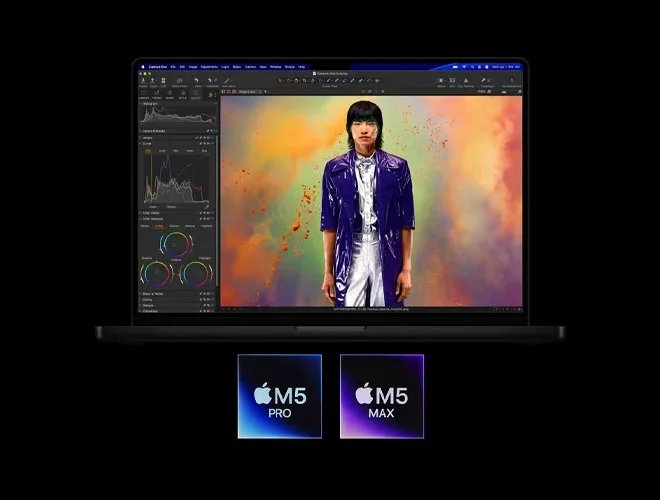The width and height of the screenshot is (660, 500).
Task: Click the curve graph area
Action: pos(176,179)
